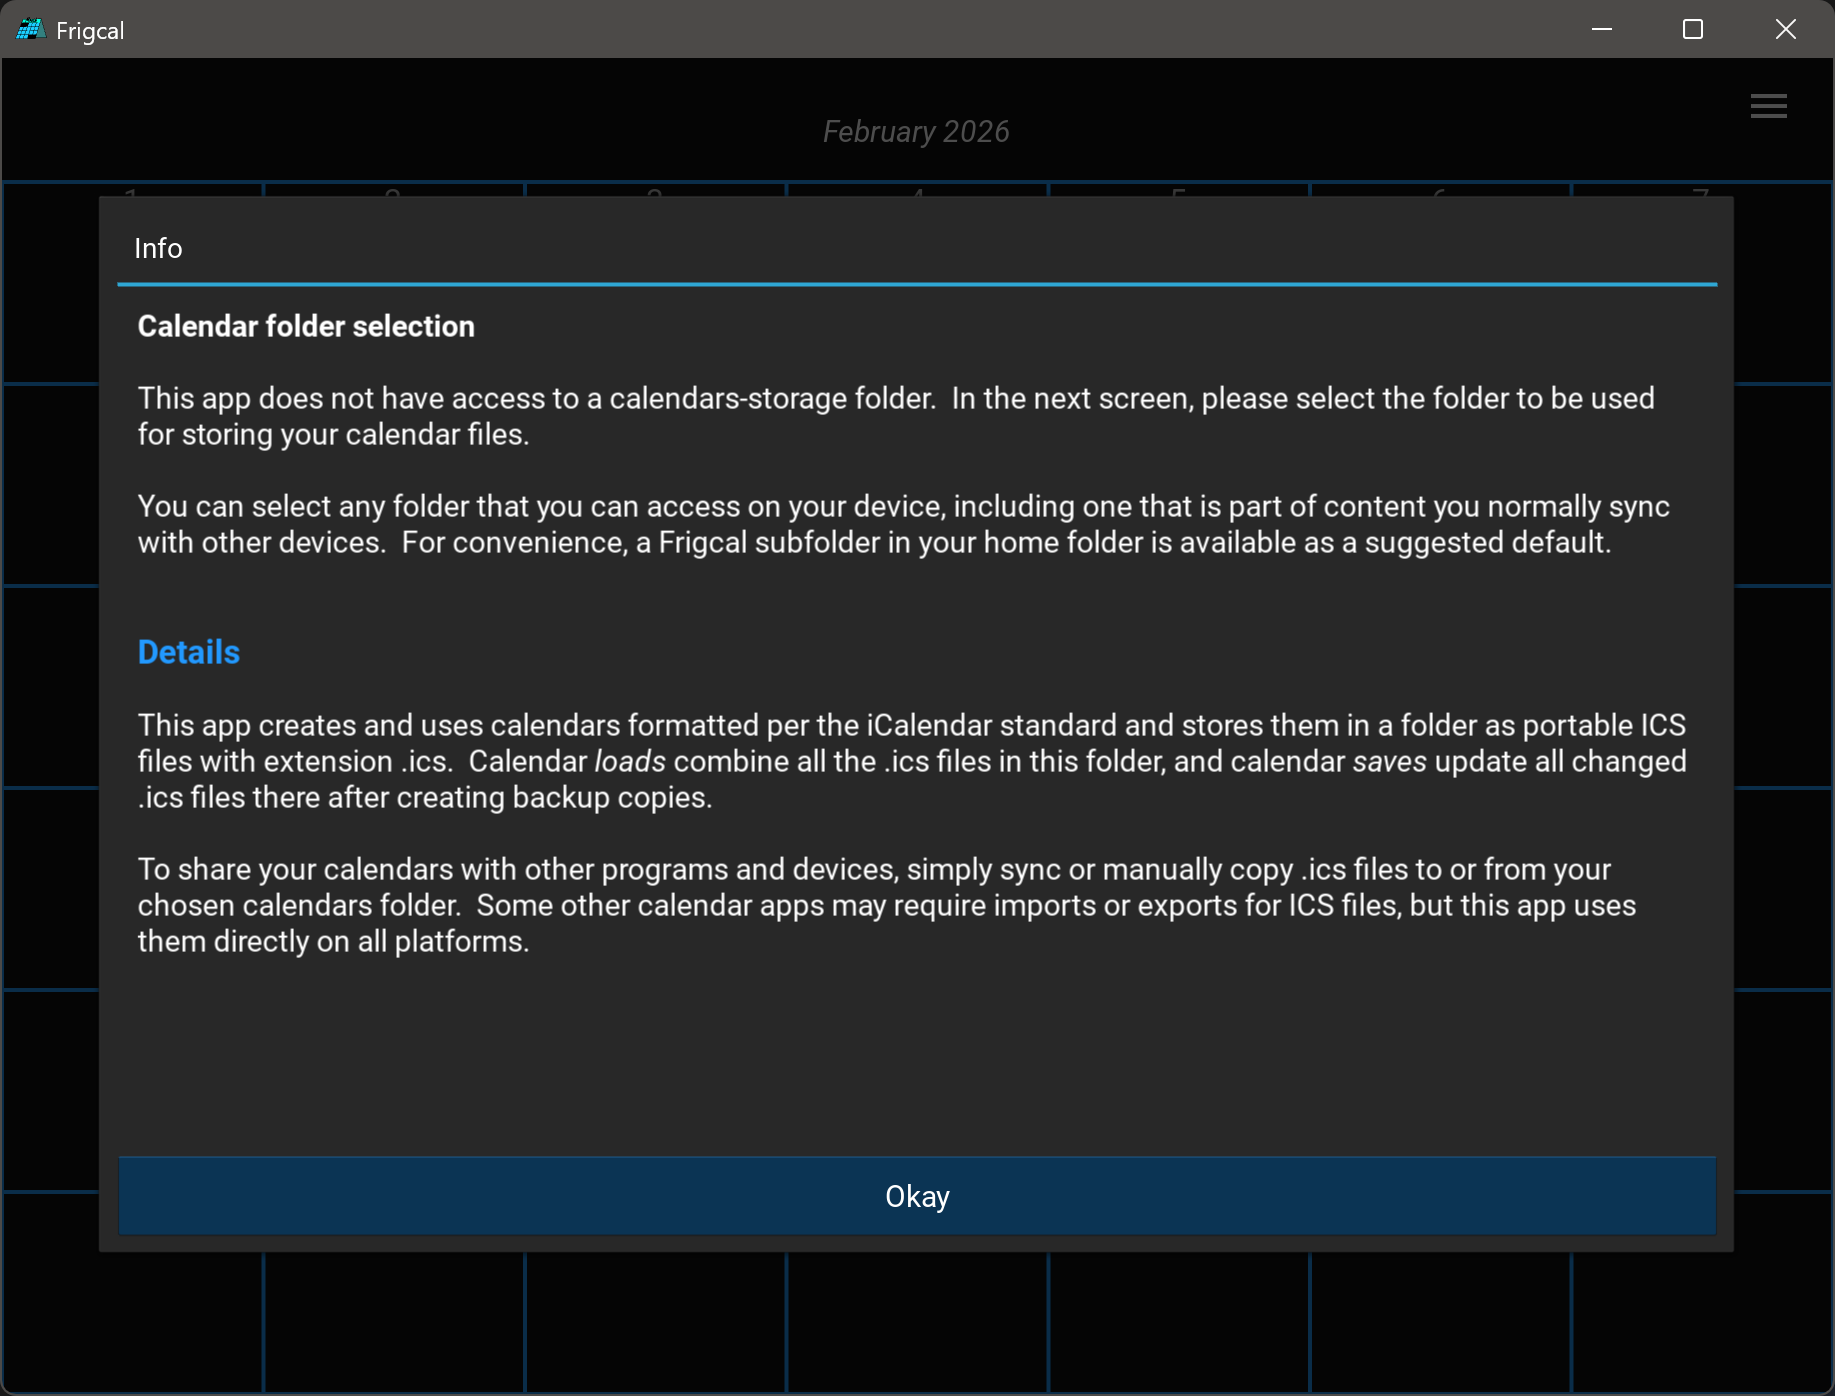1835x1396 pixels.
Task: Click empty dialog area above Okay button
Action: pyautogui.click(x=916, y=1060)
